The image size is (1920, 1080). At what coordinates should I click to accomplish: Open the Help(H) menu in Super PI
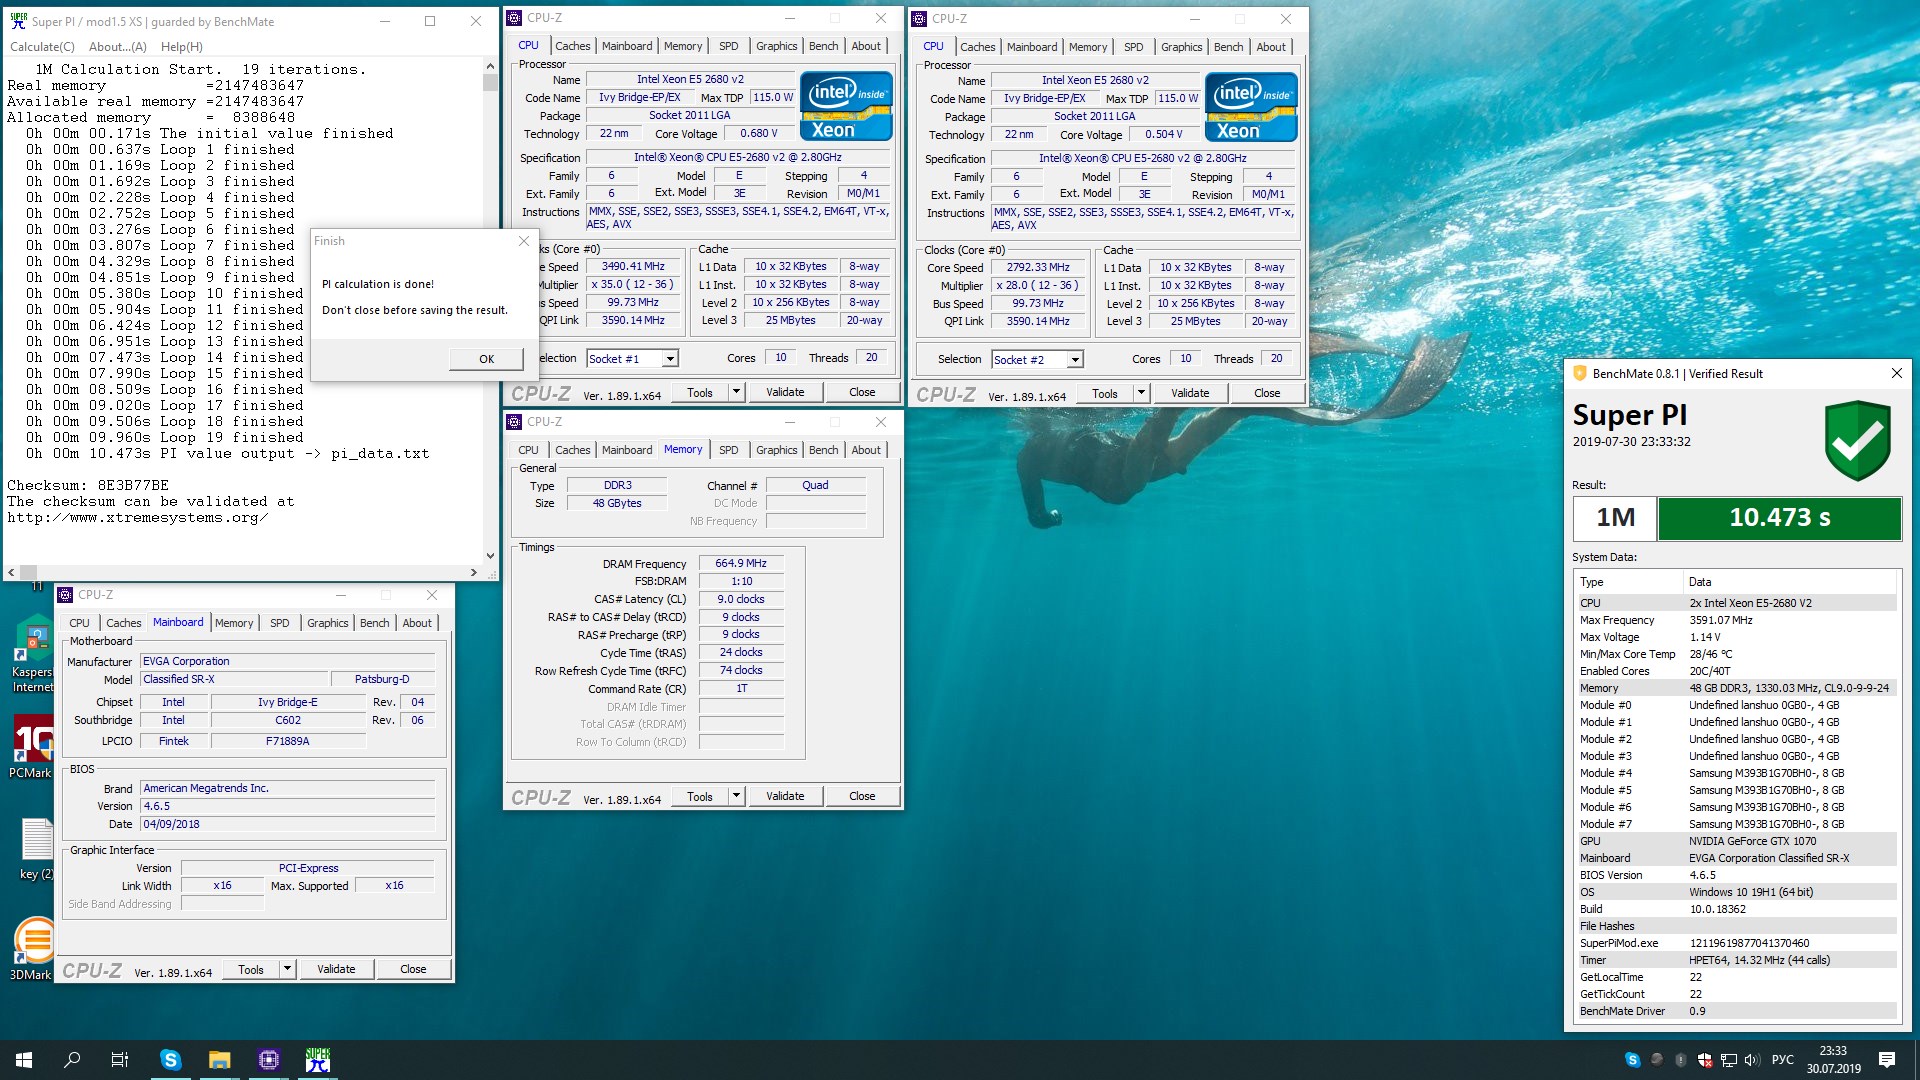click(181, 47)
